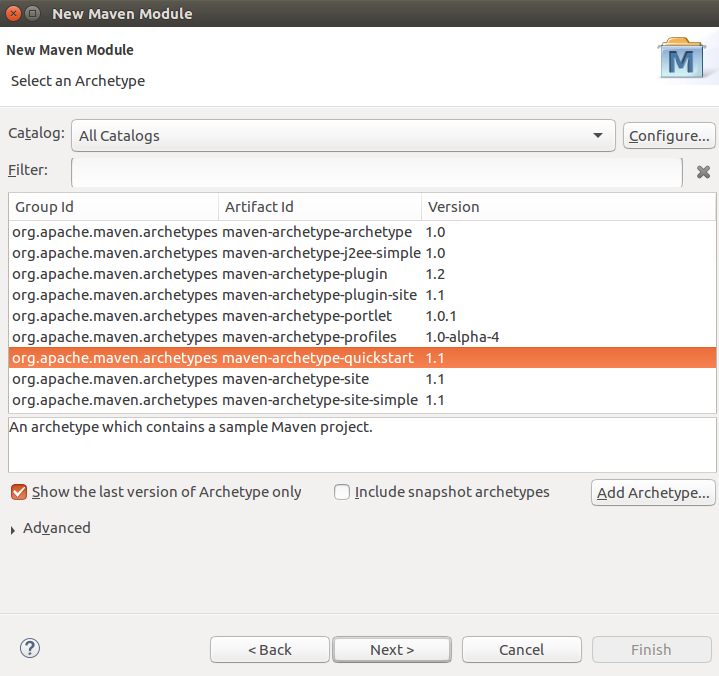Focus the Filter text field
This screenshot has width=719, height=676.
pos(377,172)
